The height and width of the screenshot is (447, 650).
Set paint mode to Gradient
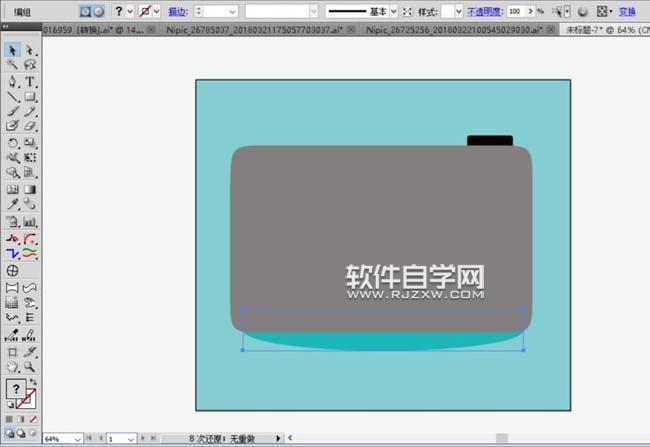(21, 419)
